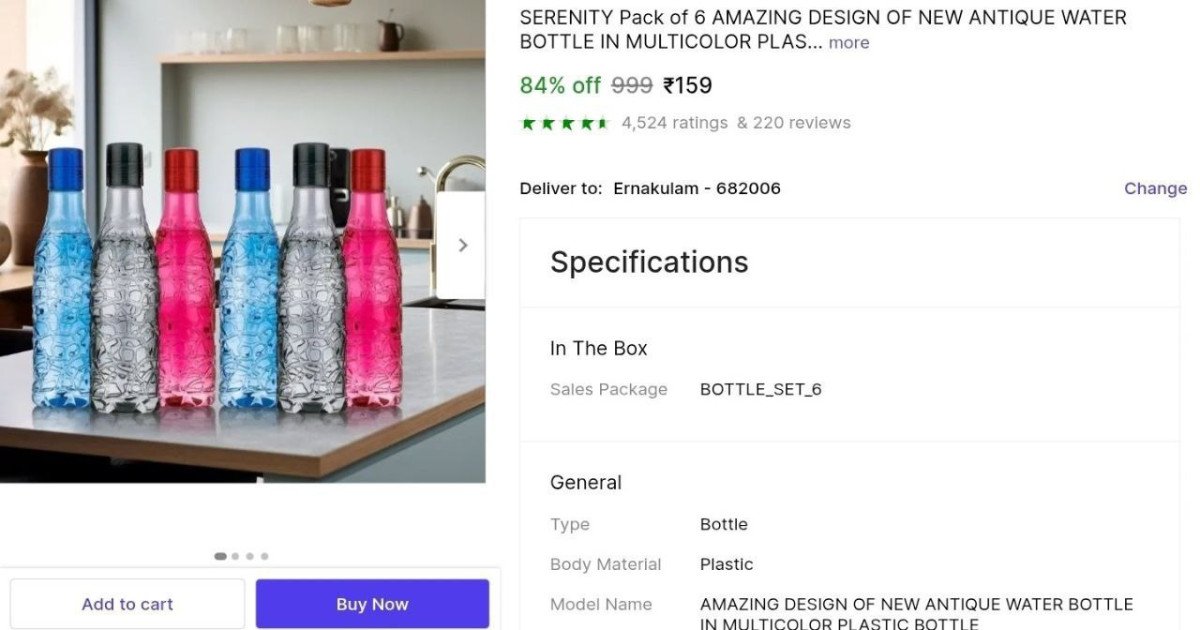Click the In The Box section header
Viewport: 1200px width, 630px height.
(599, 348)
